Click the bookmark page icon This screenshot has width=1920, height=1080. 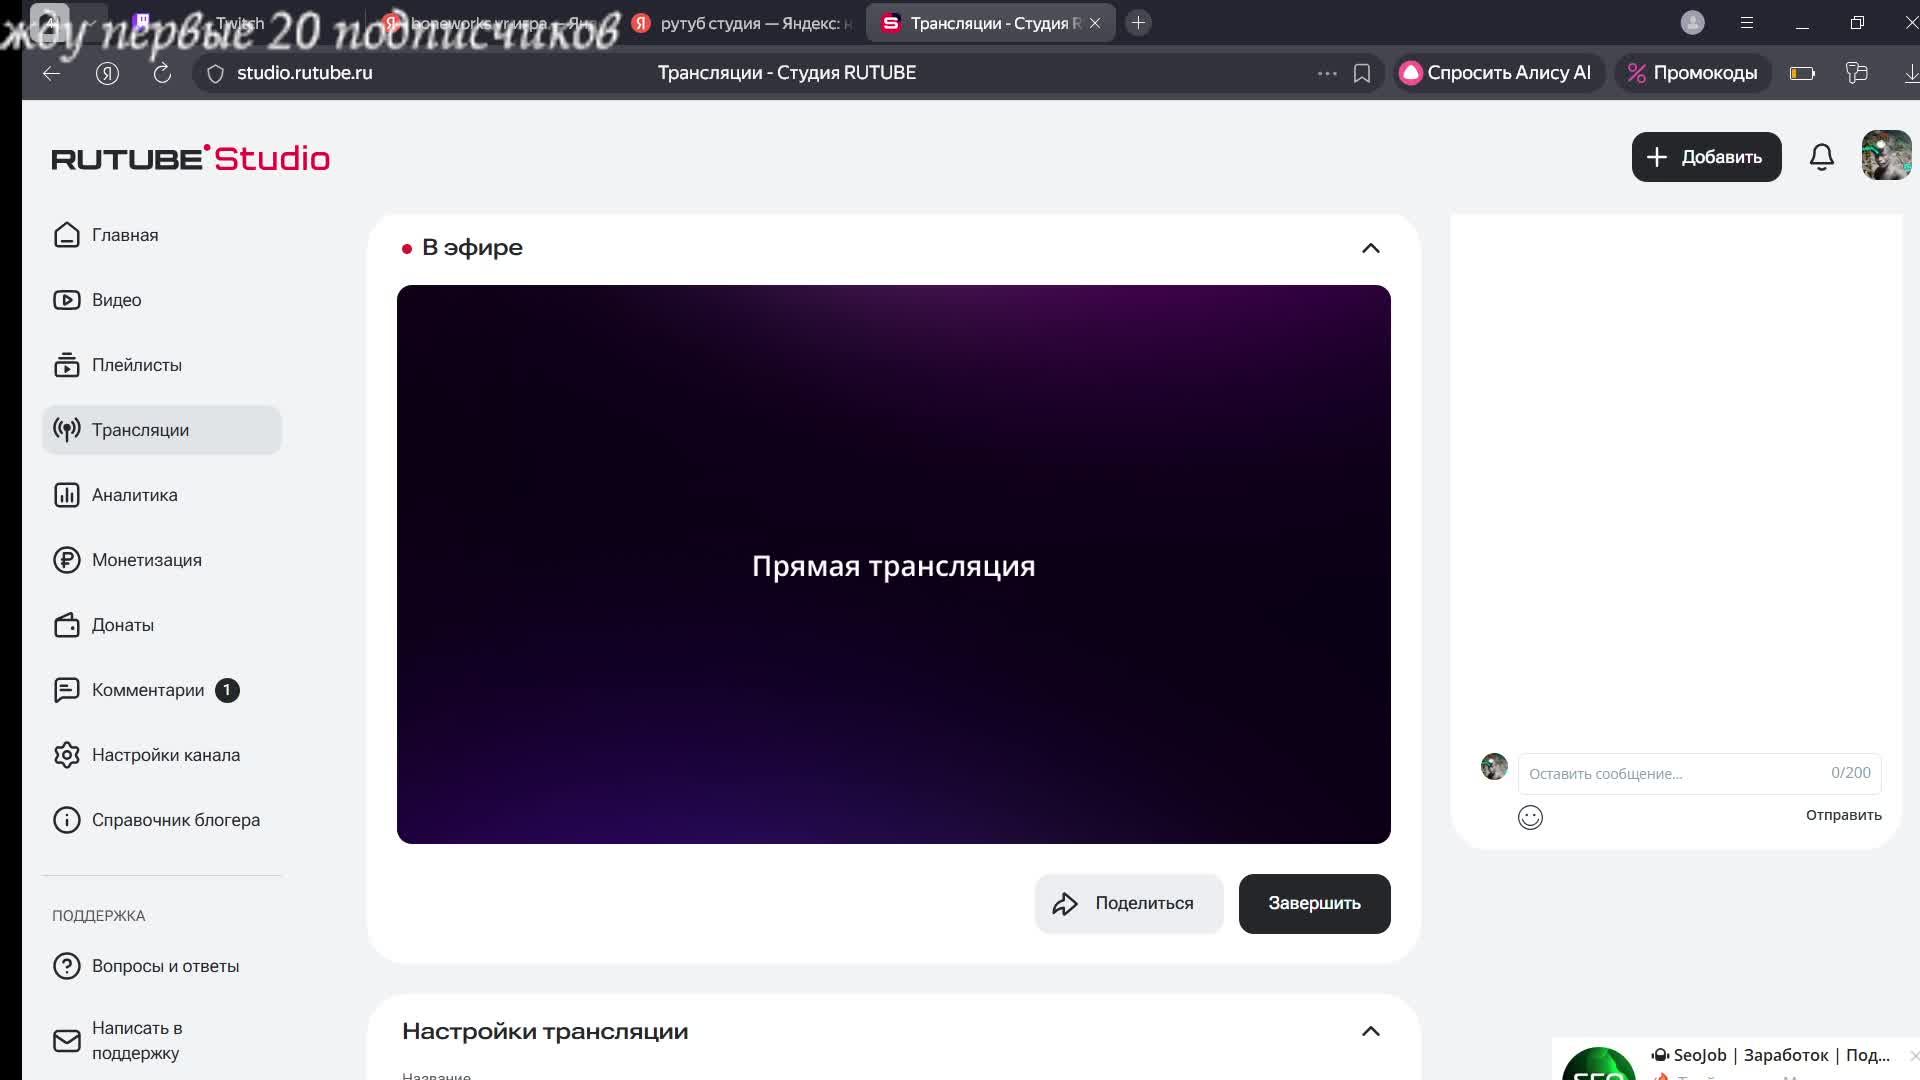pos(1361,73)
